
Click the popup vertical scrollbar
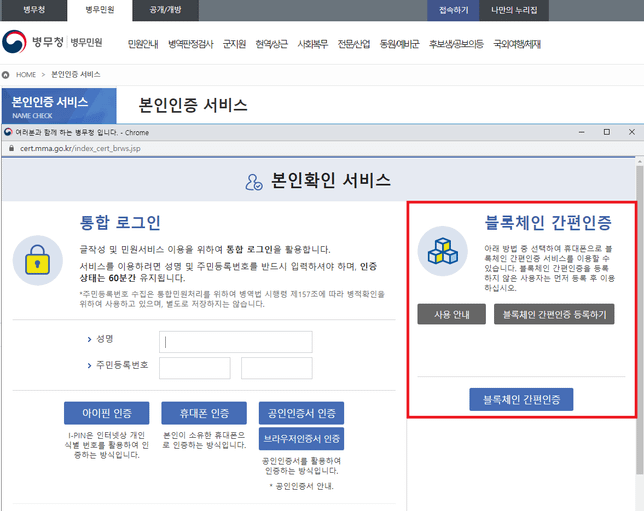639,320
